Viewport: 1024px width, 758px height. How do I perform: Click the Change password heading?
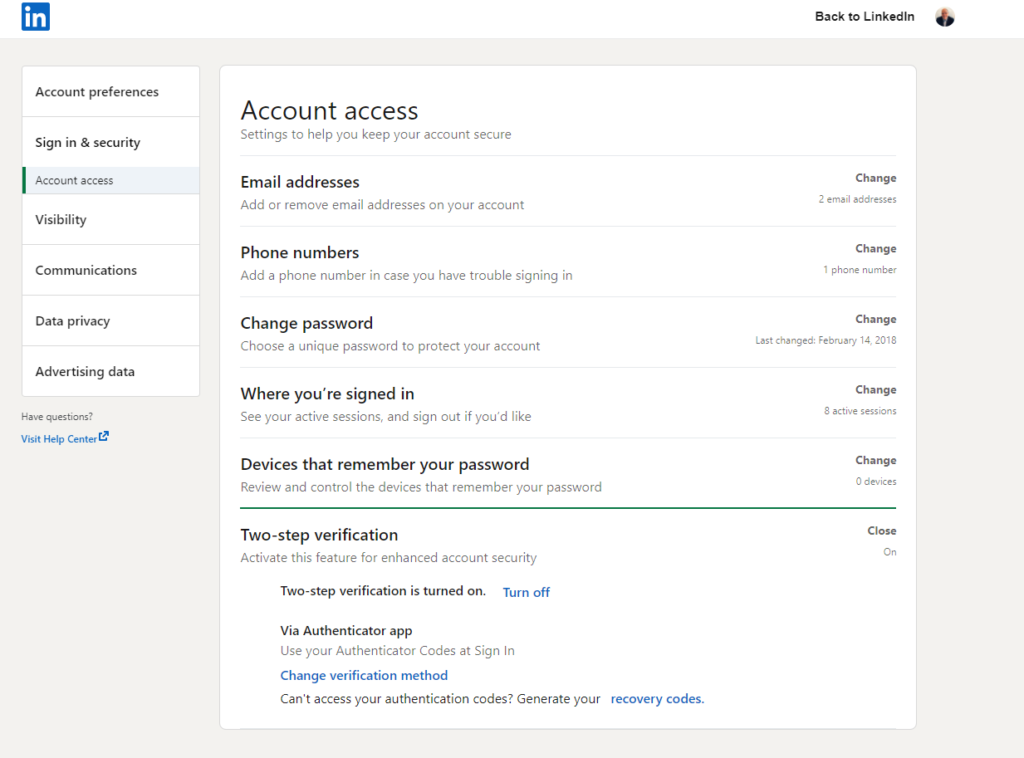pyautogui.click(x=306, y=323)
